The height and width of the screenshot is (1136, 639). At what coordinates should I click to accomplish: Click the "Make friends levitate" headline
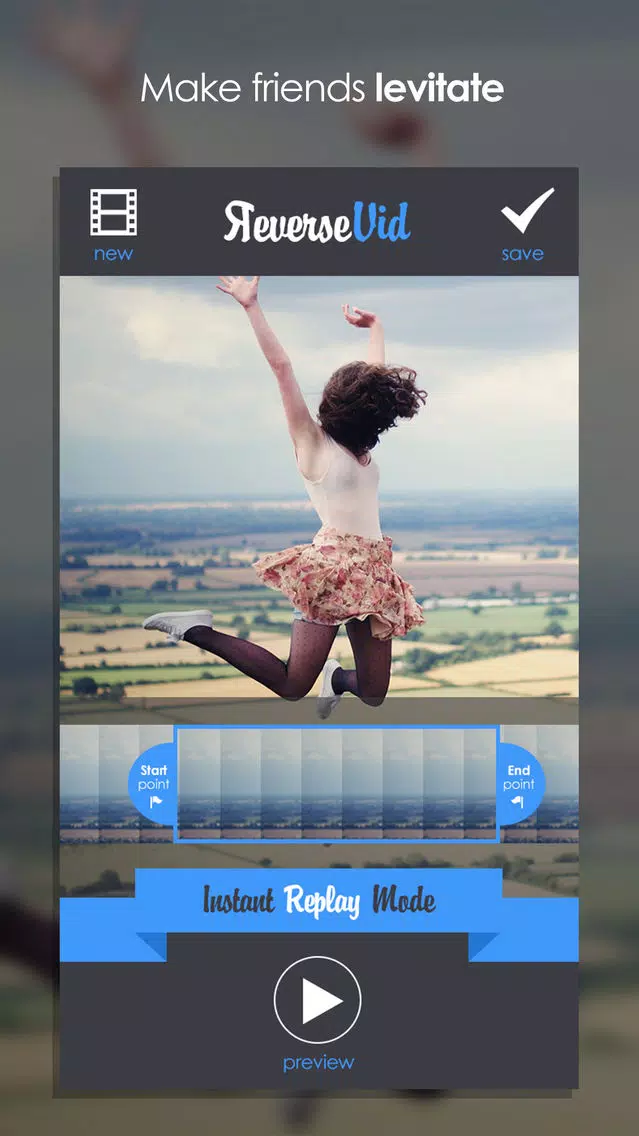[x=321, y=89]
